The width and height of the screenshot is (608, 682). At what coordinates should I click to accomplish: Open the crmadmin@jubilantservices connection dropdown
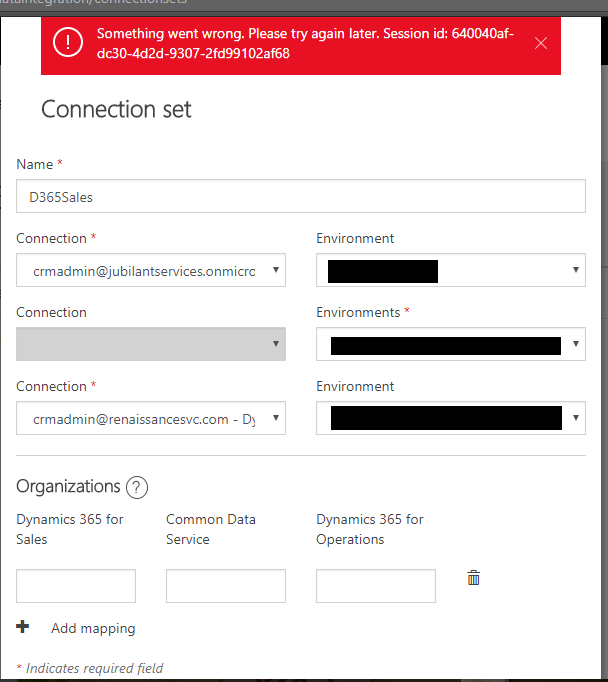151,270
